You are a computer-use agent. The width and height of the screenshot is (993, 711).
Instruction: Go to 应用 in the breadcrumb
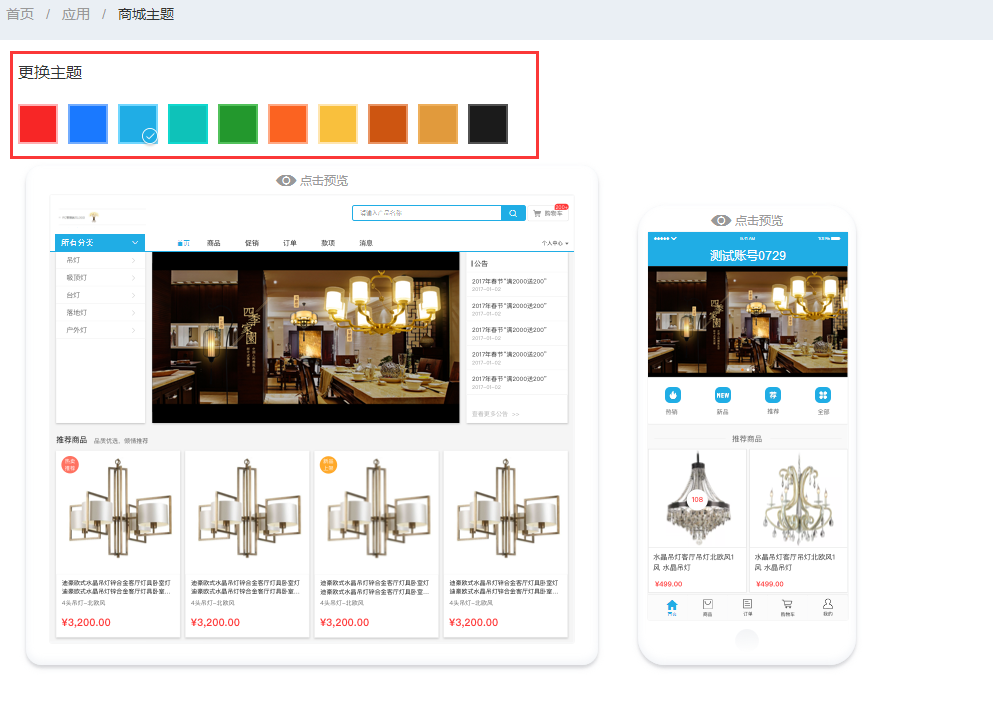click(76, 14)
